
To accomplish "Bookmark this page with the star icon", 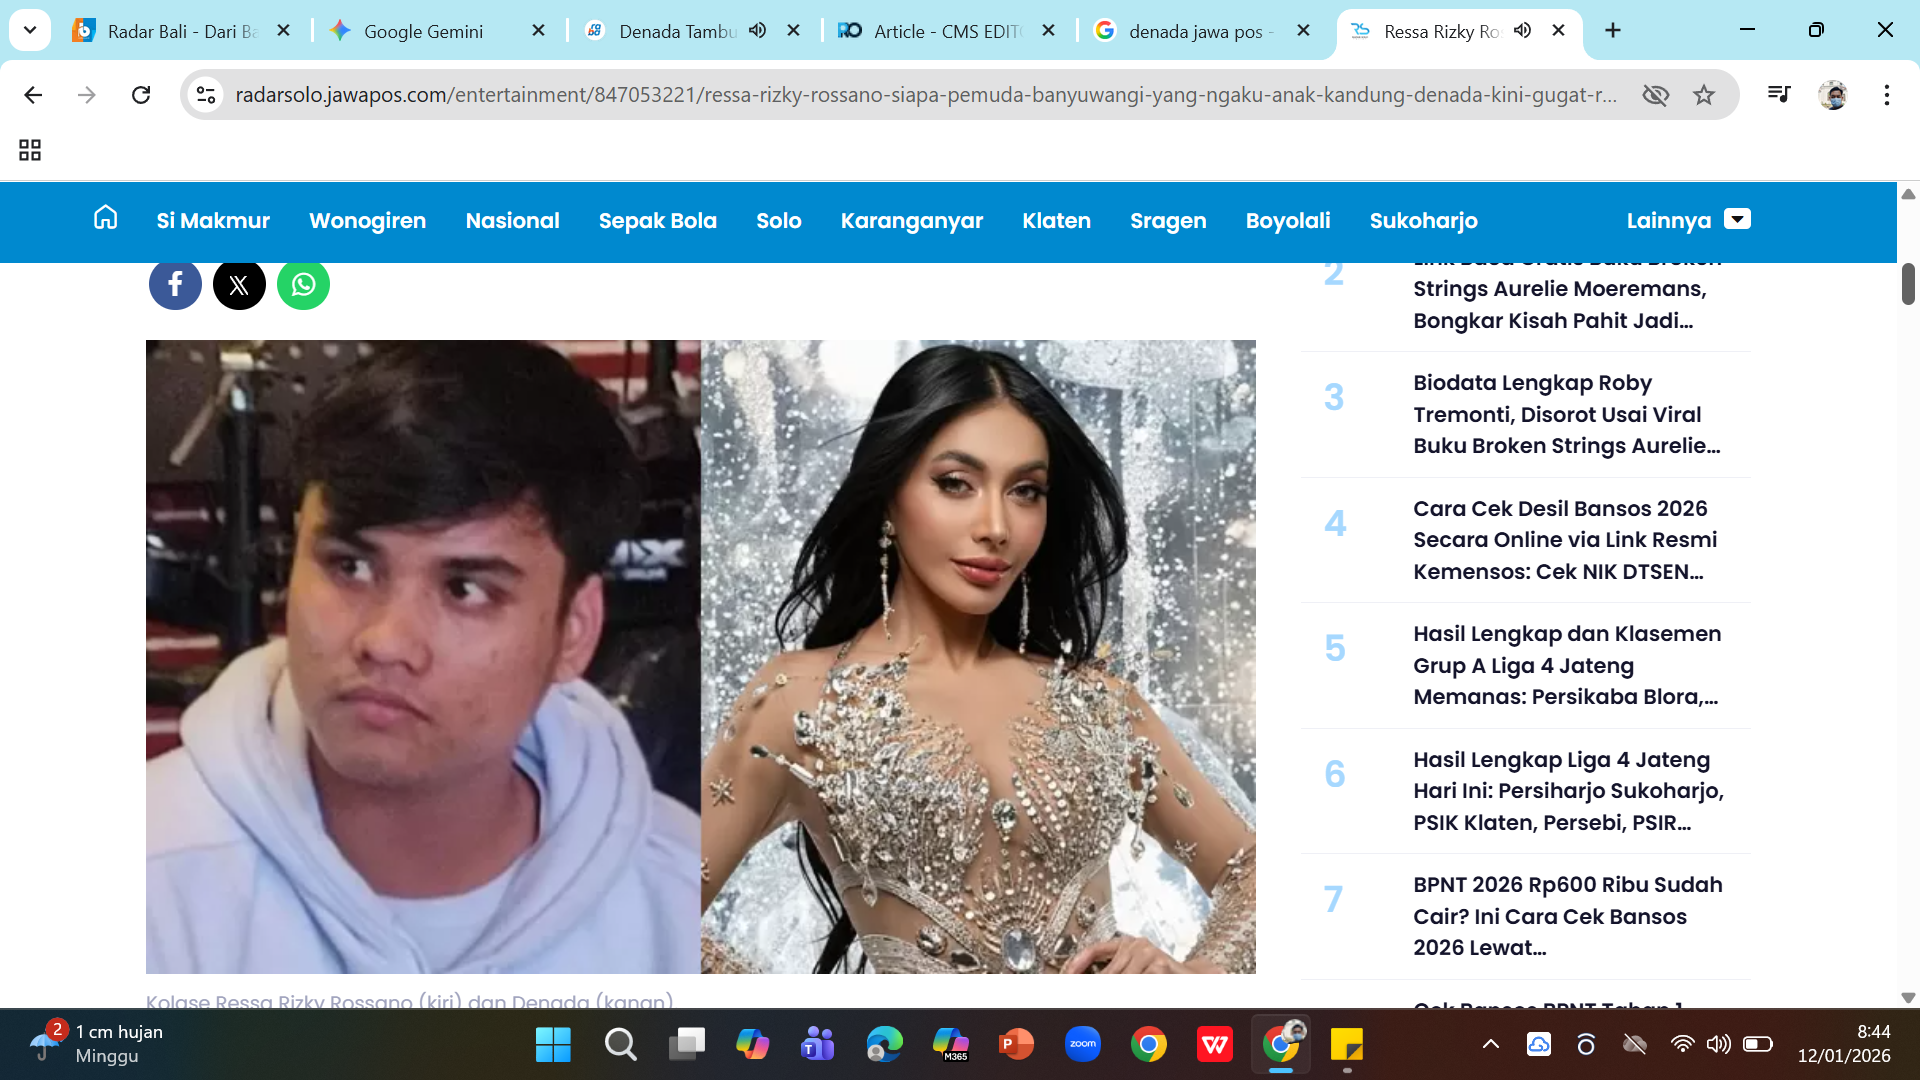I will tap(1703, 95).
